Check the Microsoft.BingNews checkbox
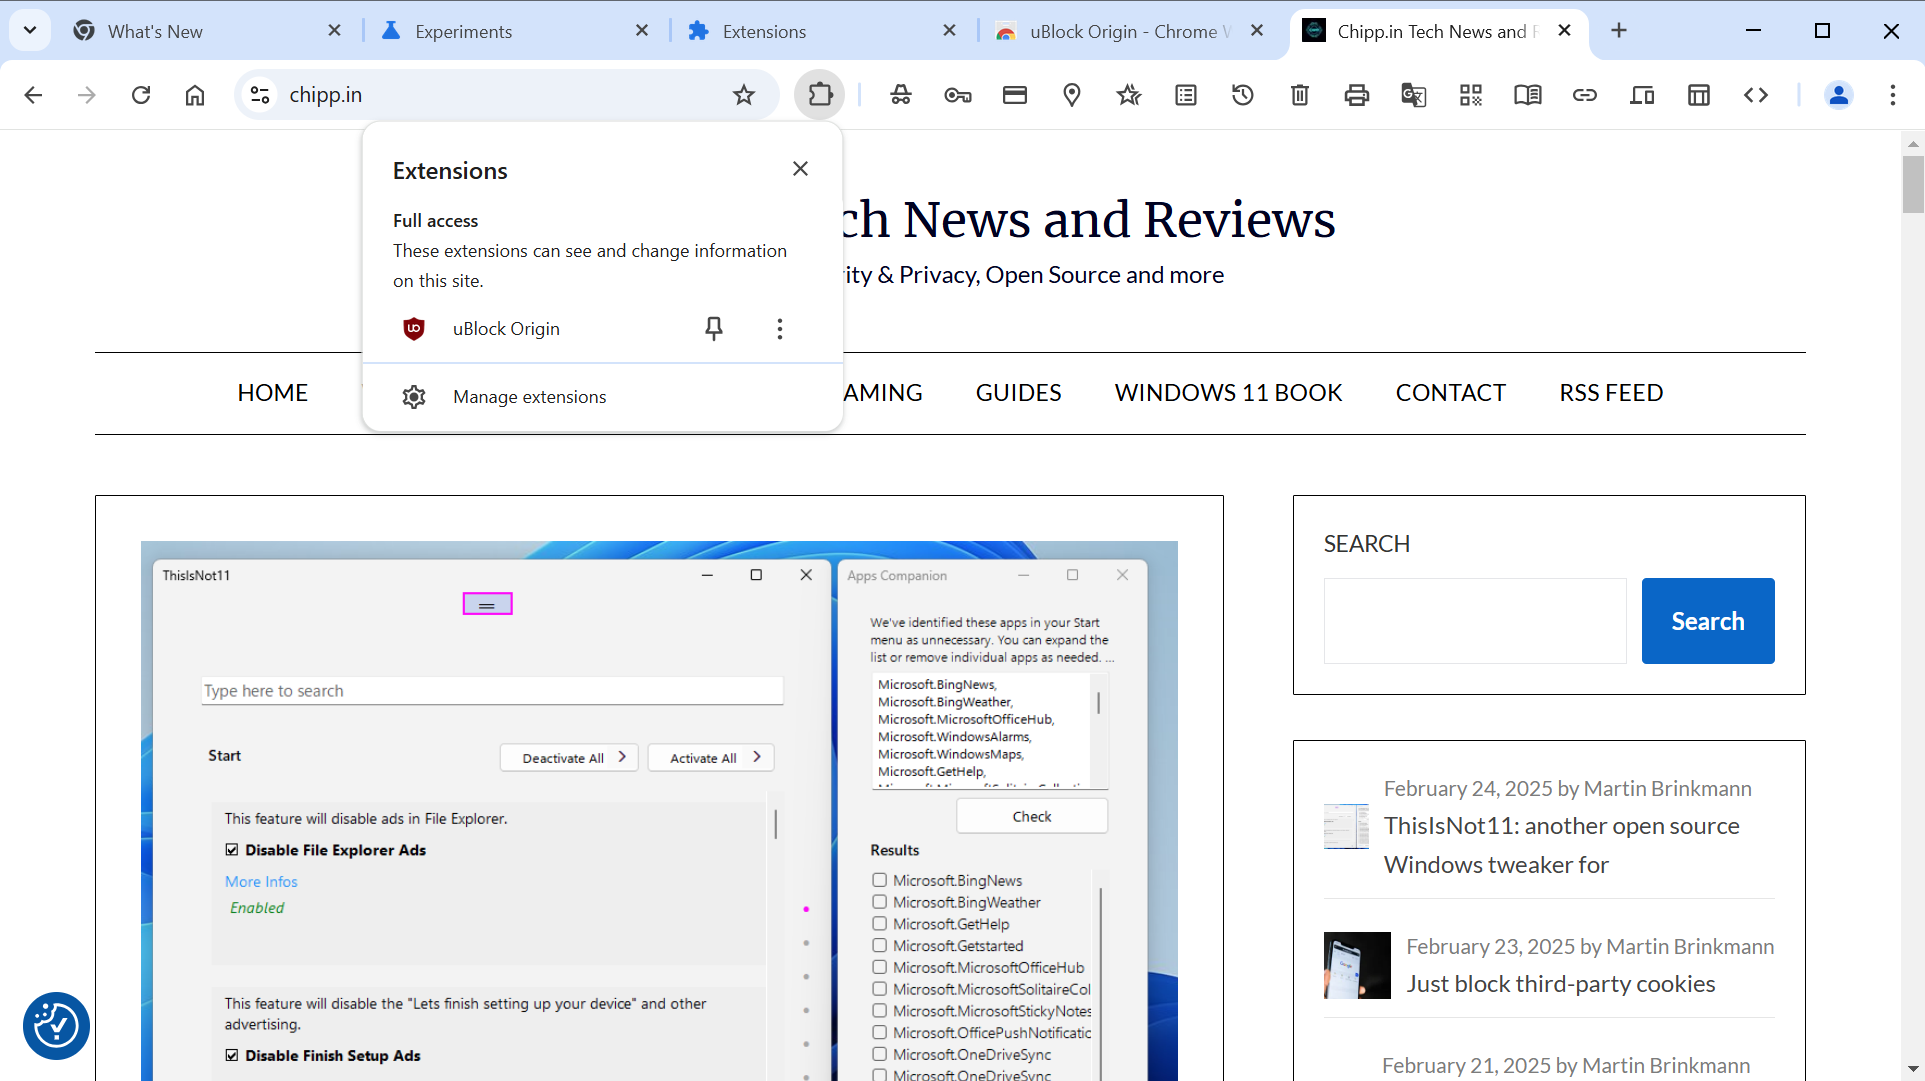 (x=880, y=879)
